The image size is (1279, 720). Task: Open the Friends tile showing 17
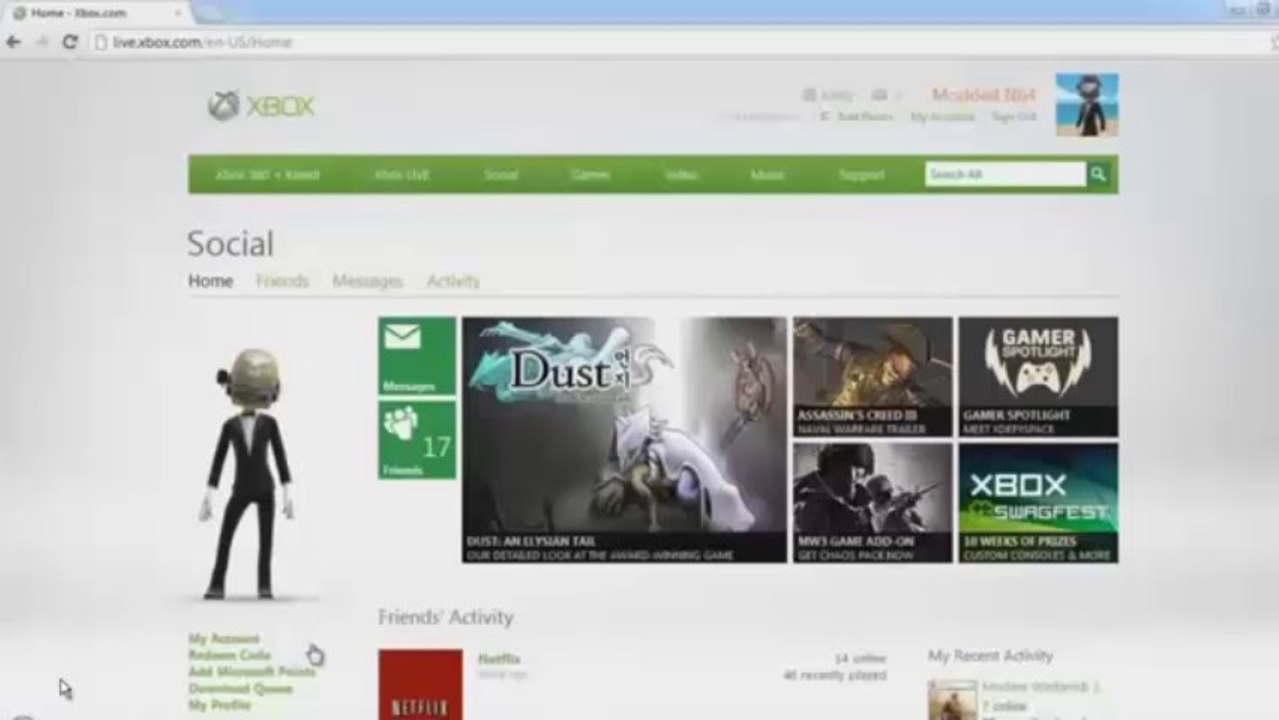417,440
